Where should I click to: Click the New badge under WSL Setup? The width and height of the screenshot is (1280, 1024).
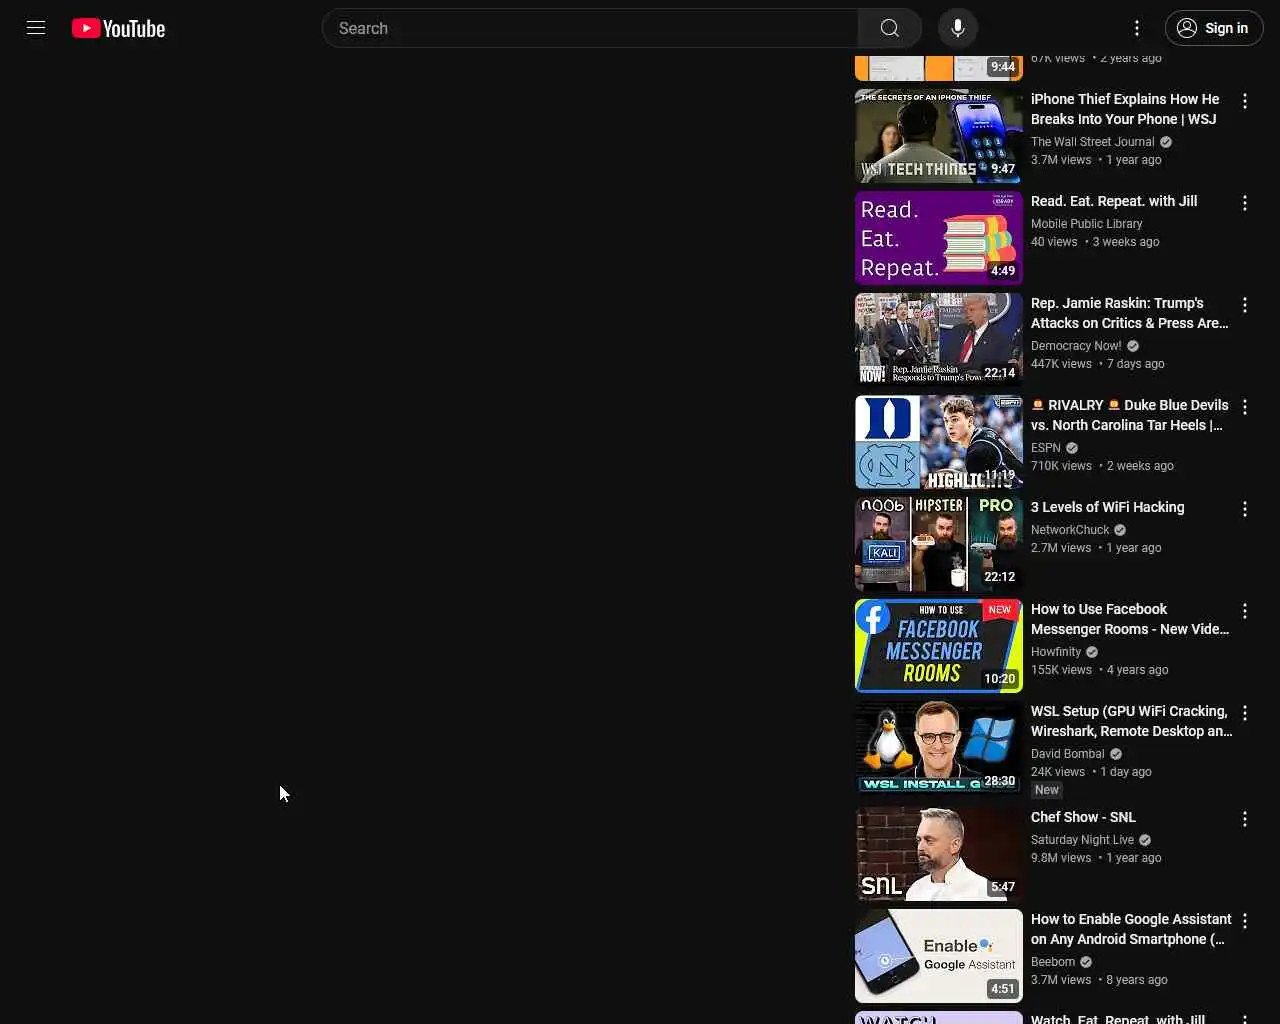(1047, 790)
